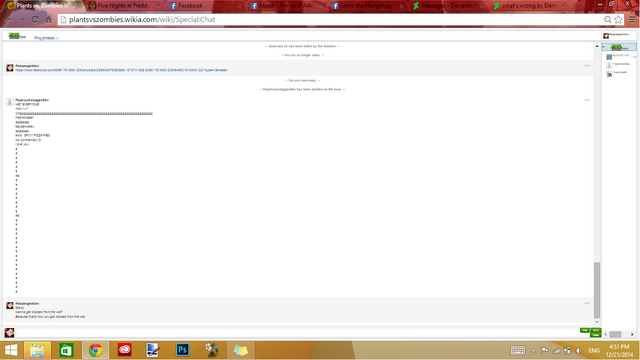Click the chat scrollbar down arrow
This screenshot has width=640, height=360.
(597, 322)
